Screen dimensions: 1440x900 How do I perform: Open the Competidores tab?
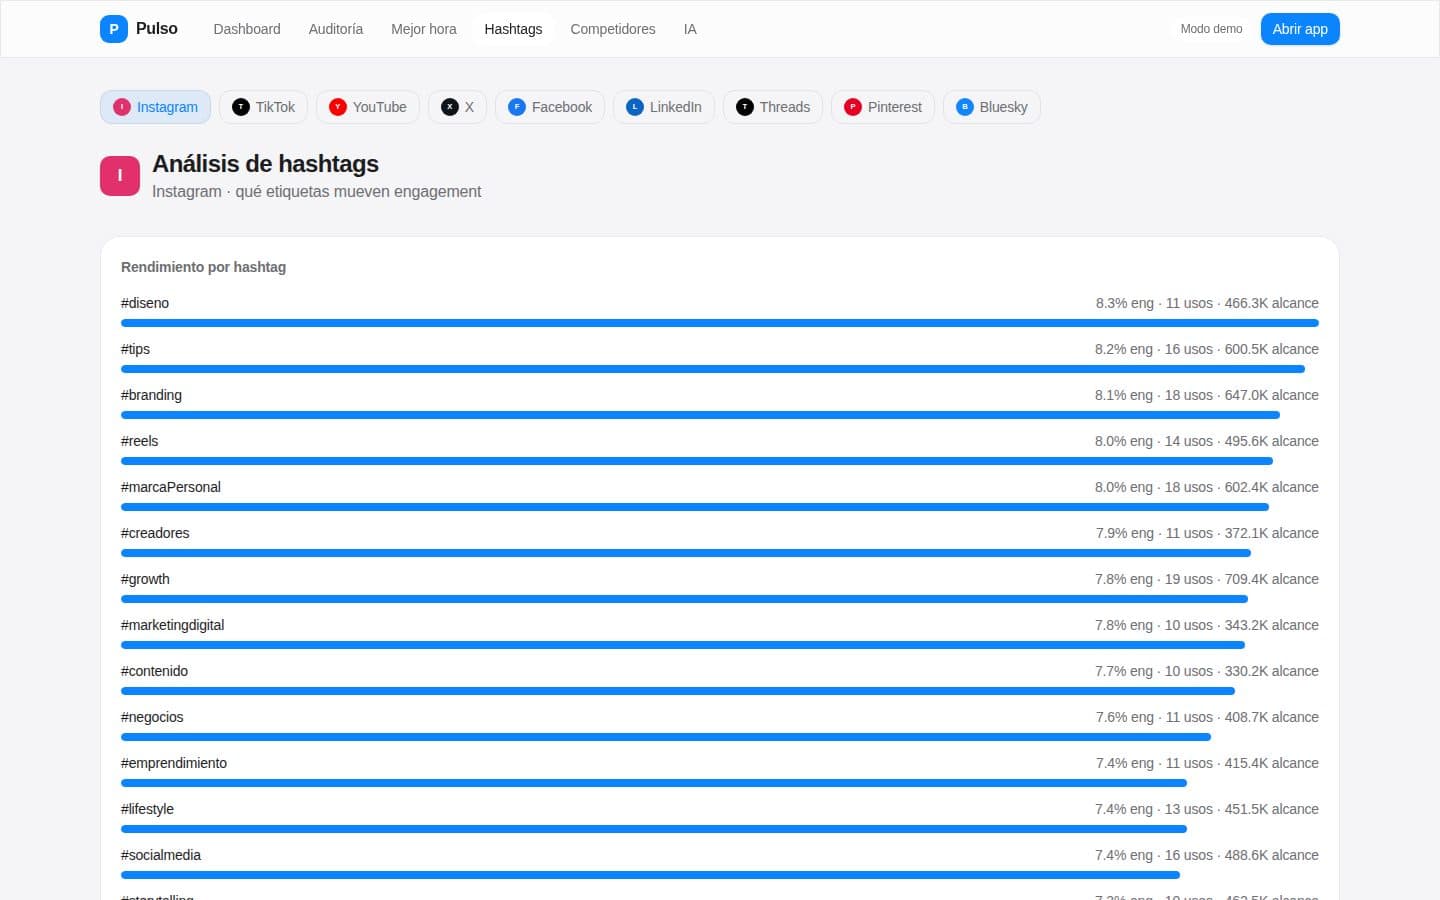coord(613,29)
